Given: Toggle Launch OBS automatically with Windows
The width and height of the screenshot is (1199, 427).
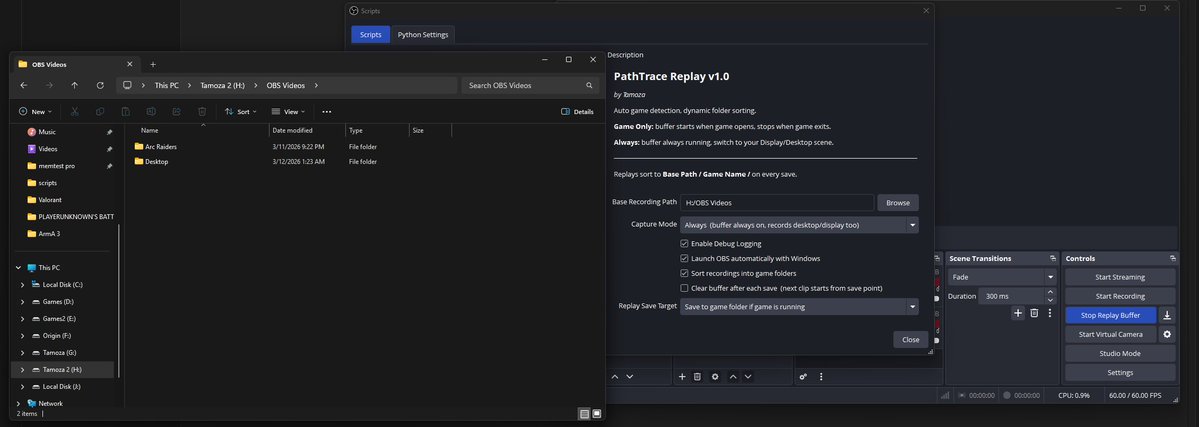Looking at the screenshot, I should [x=684, y=259].
